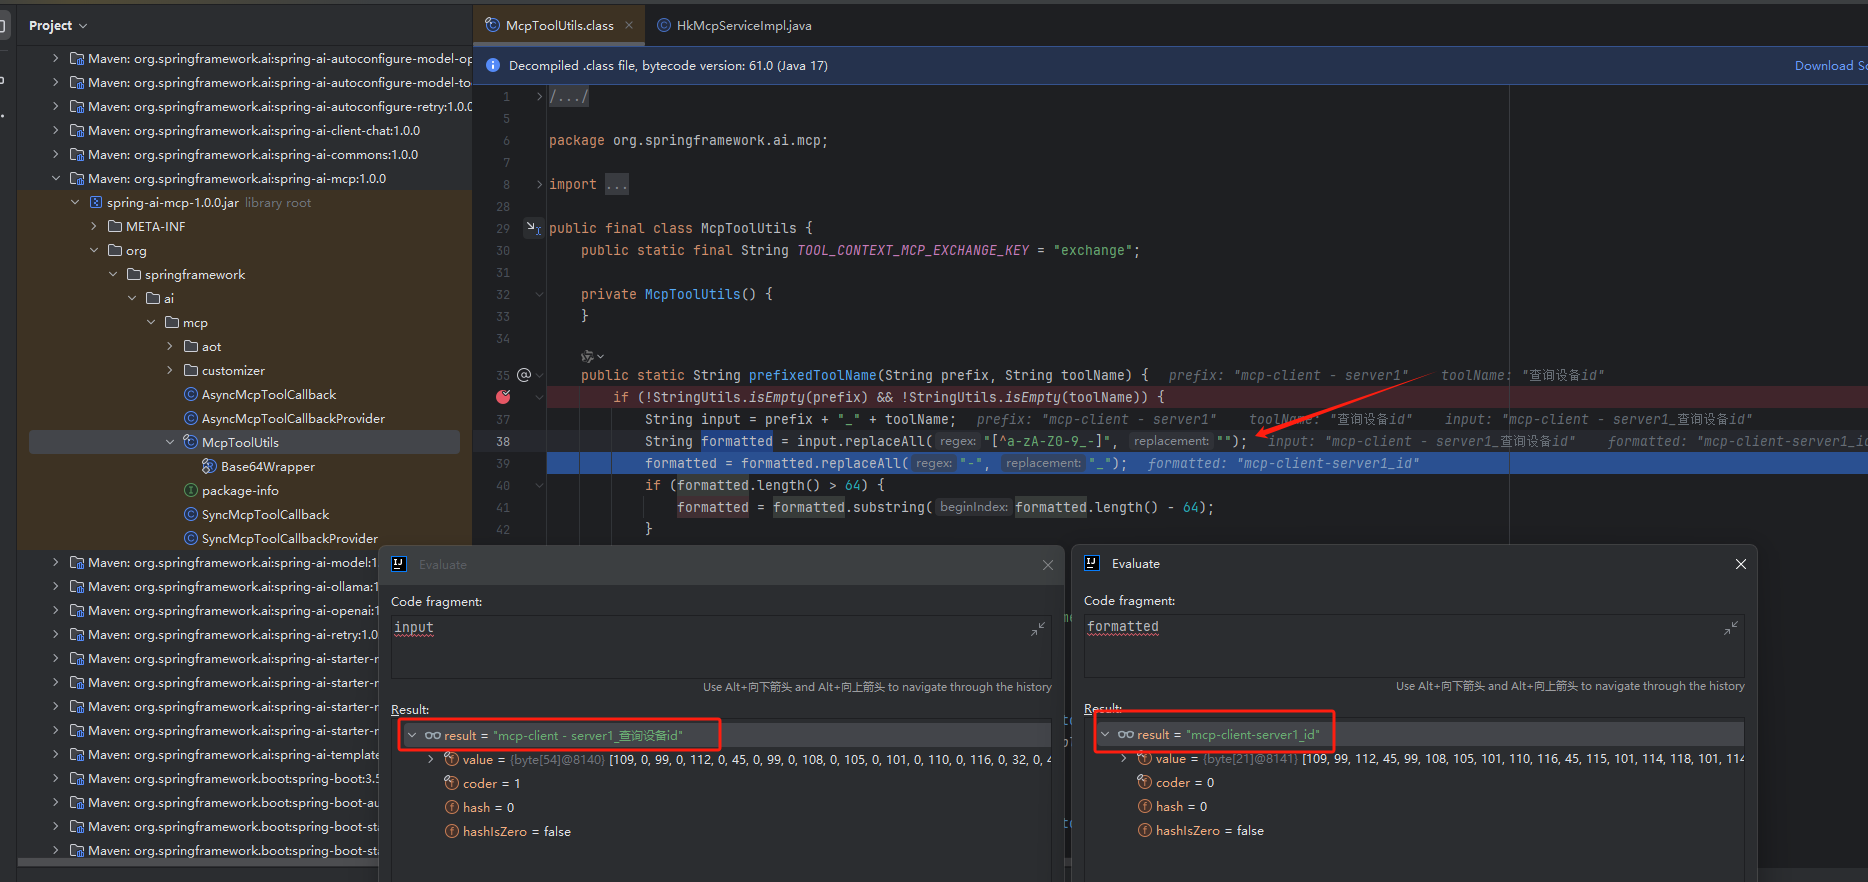Click the info icon in decompiled banner

pos(492,65)
